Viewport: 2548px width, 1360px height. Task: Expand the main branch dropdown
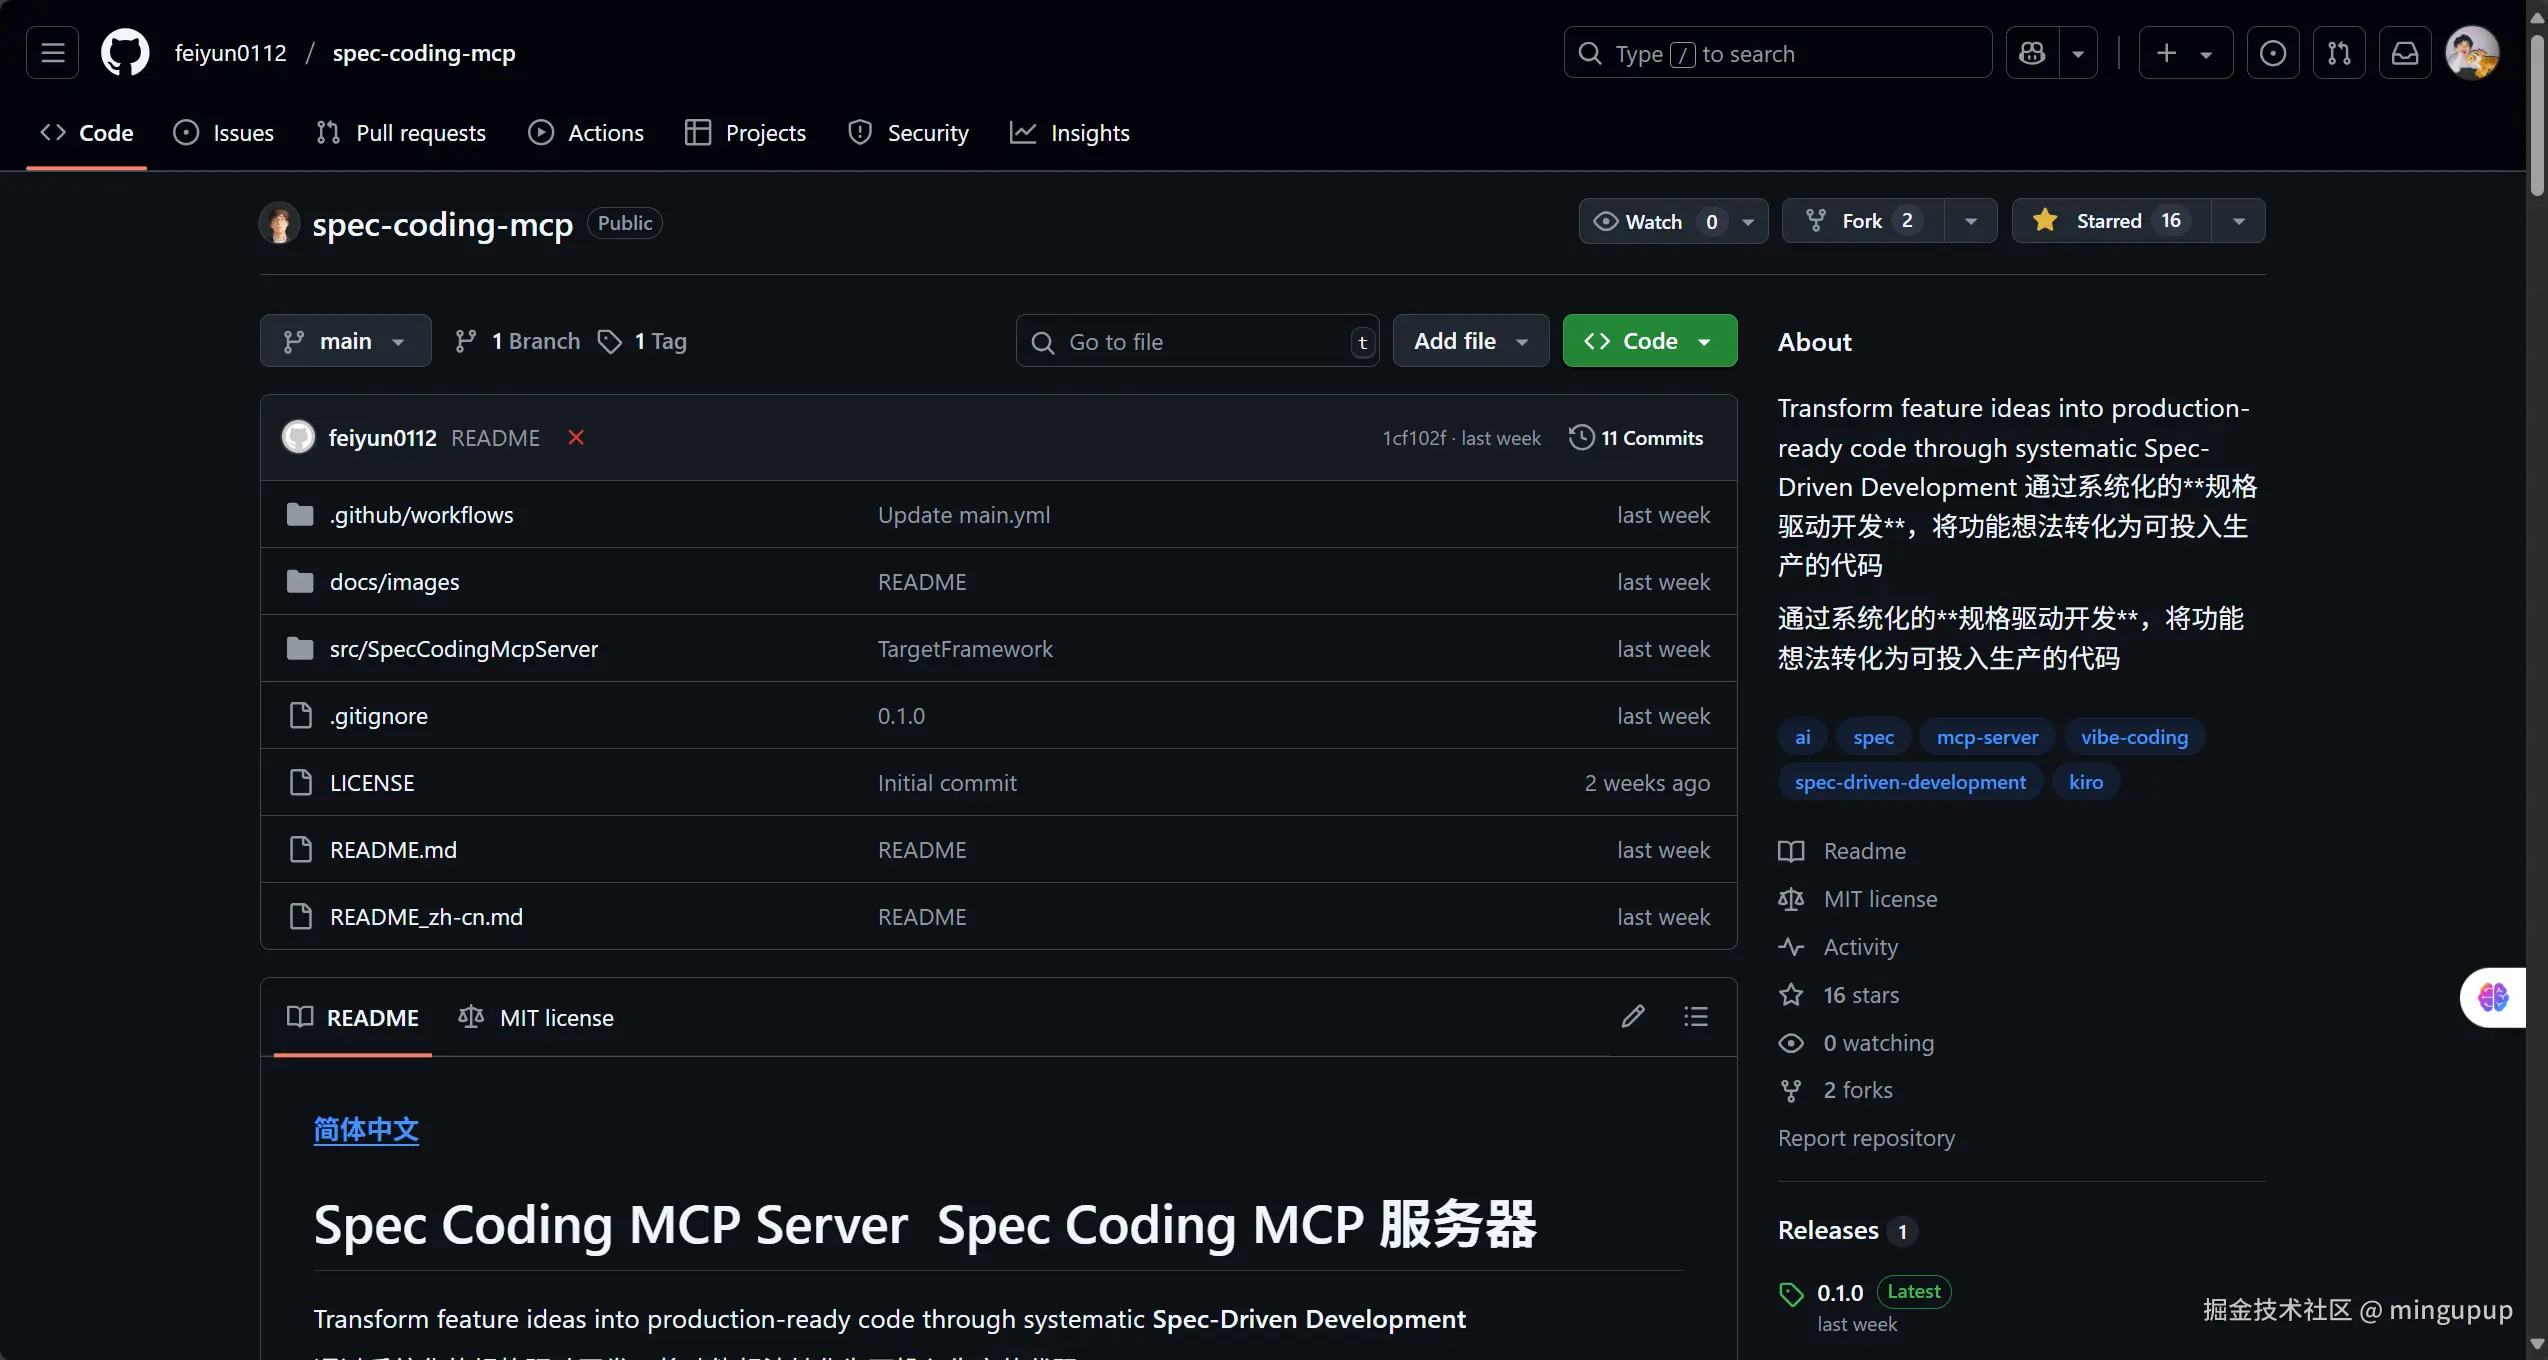(345, 341)
